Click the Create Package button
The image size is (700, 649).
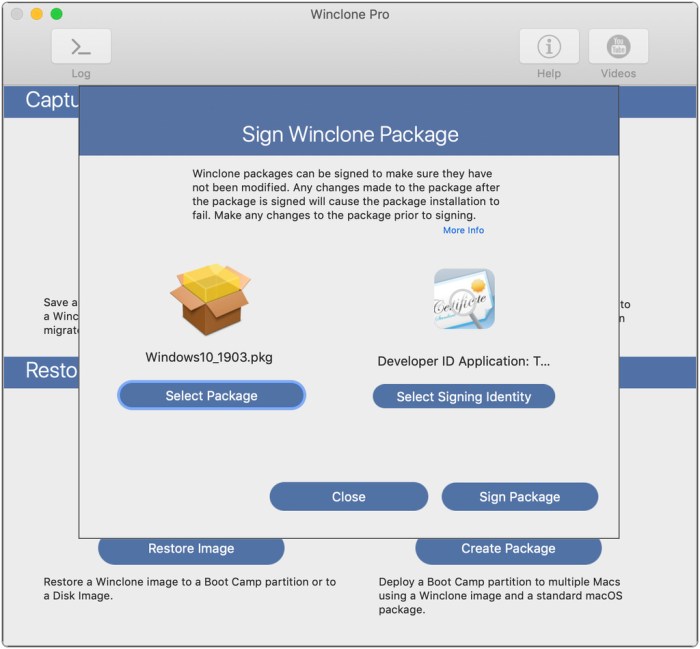pyautogui.click(x=508, y=549)
